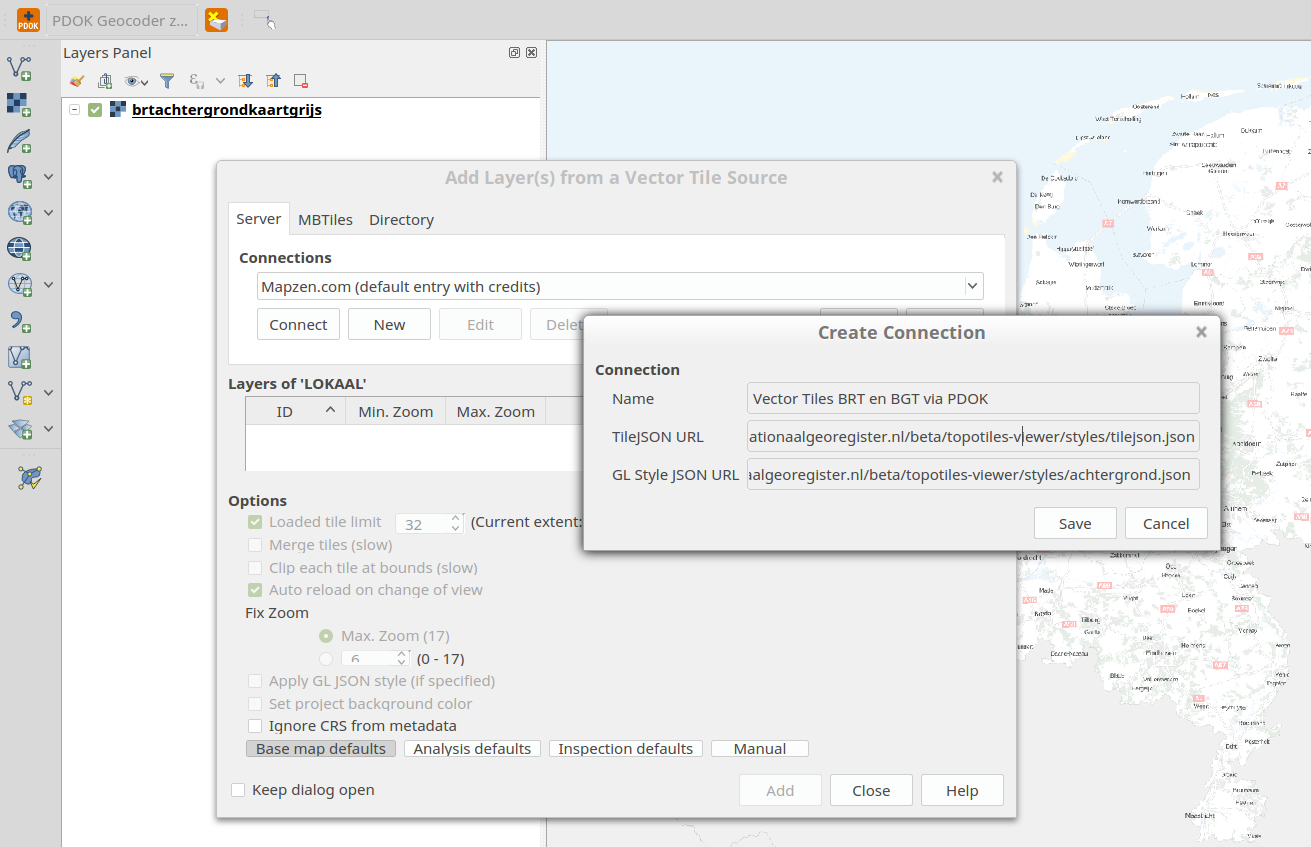Select the custom fixed zoom radio button
The height and width of the screenshot is (847, 1311).
(326, 659)
